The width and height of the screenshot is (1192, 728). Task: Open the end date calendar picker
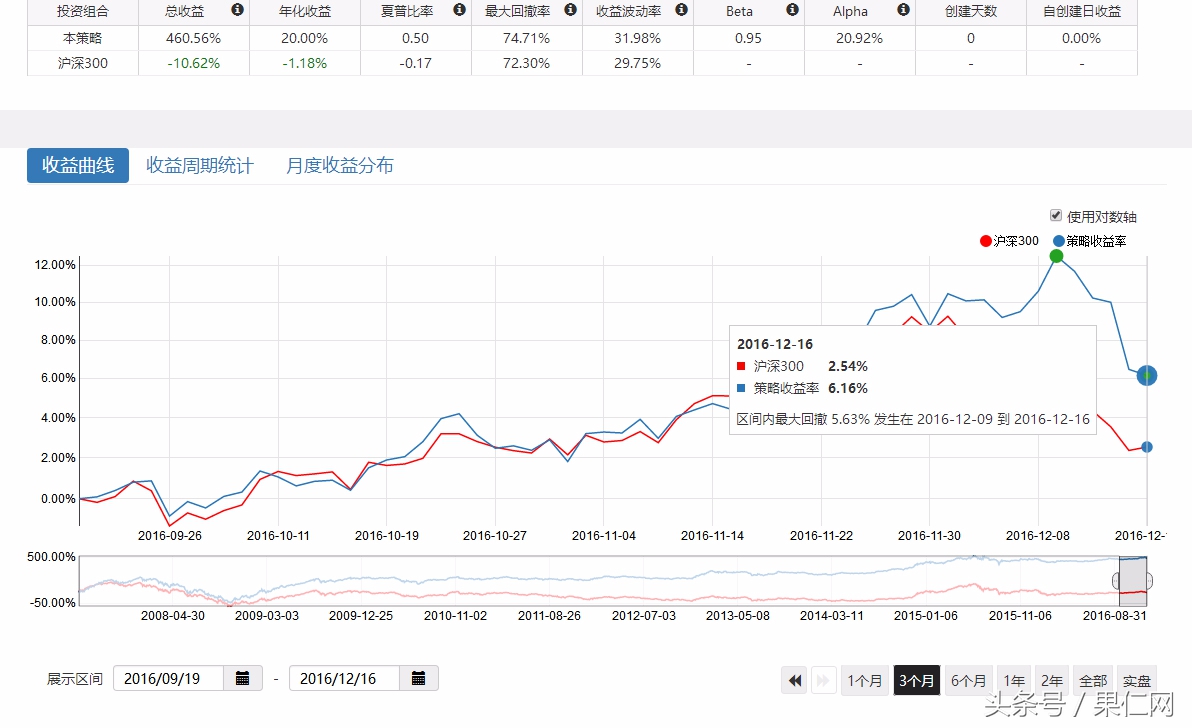coord(419,677)
